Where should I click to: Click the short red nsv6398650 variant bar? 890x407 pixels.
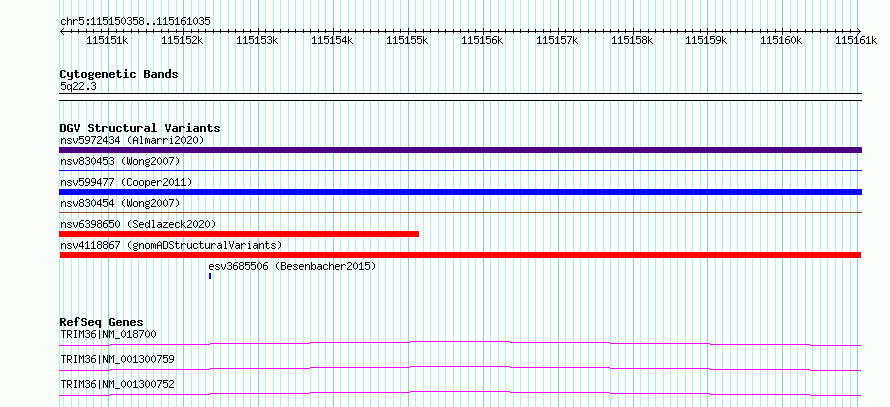(239, 234)
